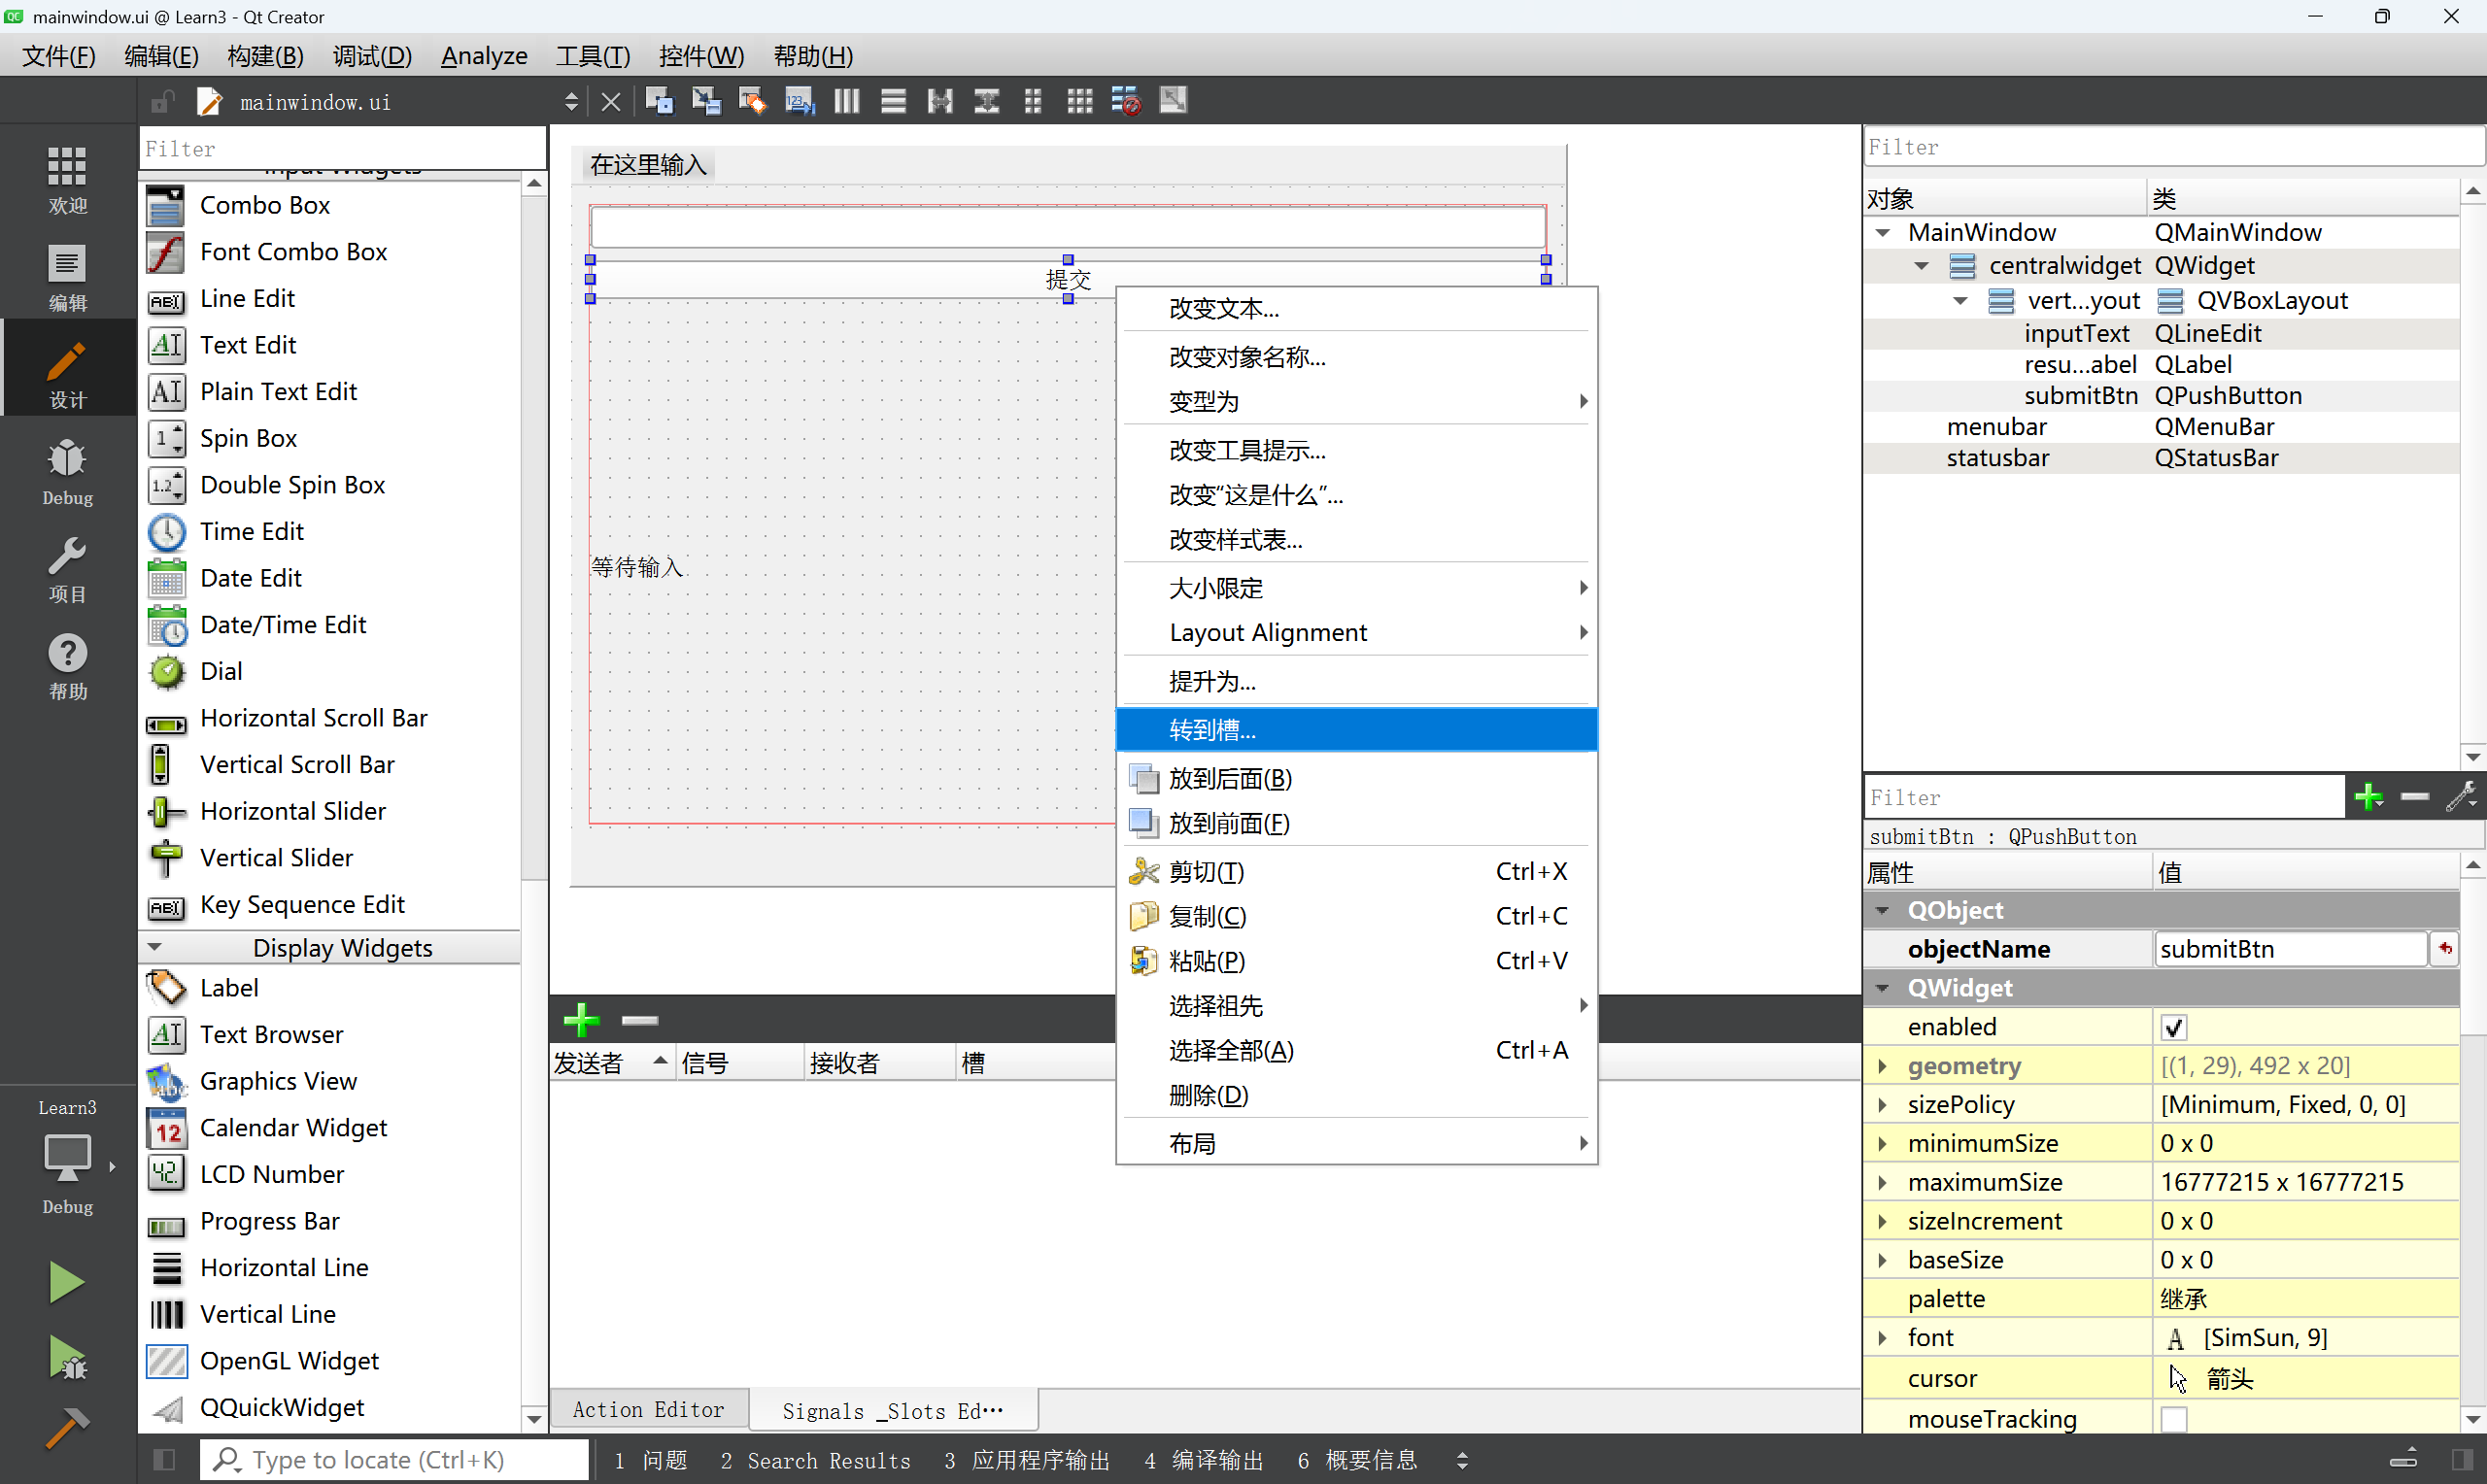Build the project with hammer icon

click(66, 1428)
